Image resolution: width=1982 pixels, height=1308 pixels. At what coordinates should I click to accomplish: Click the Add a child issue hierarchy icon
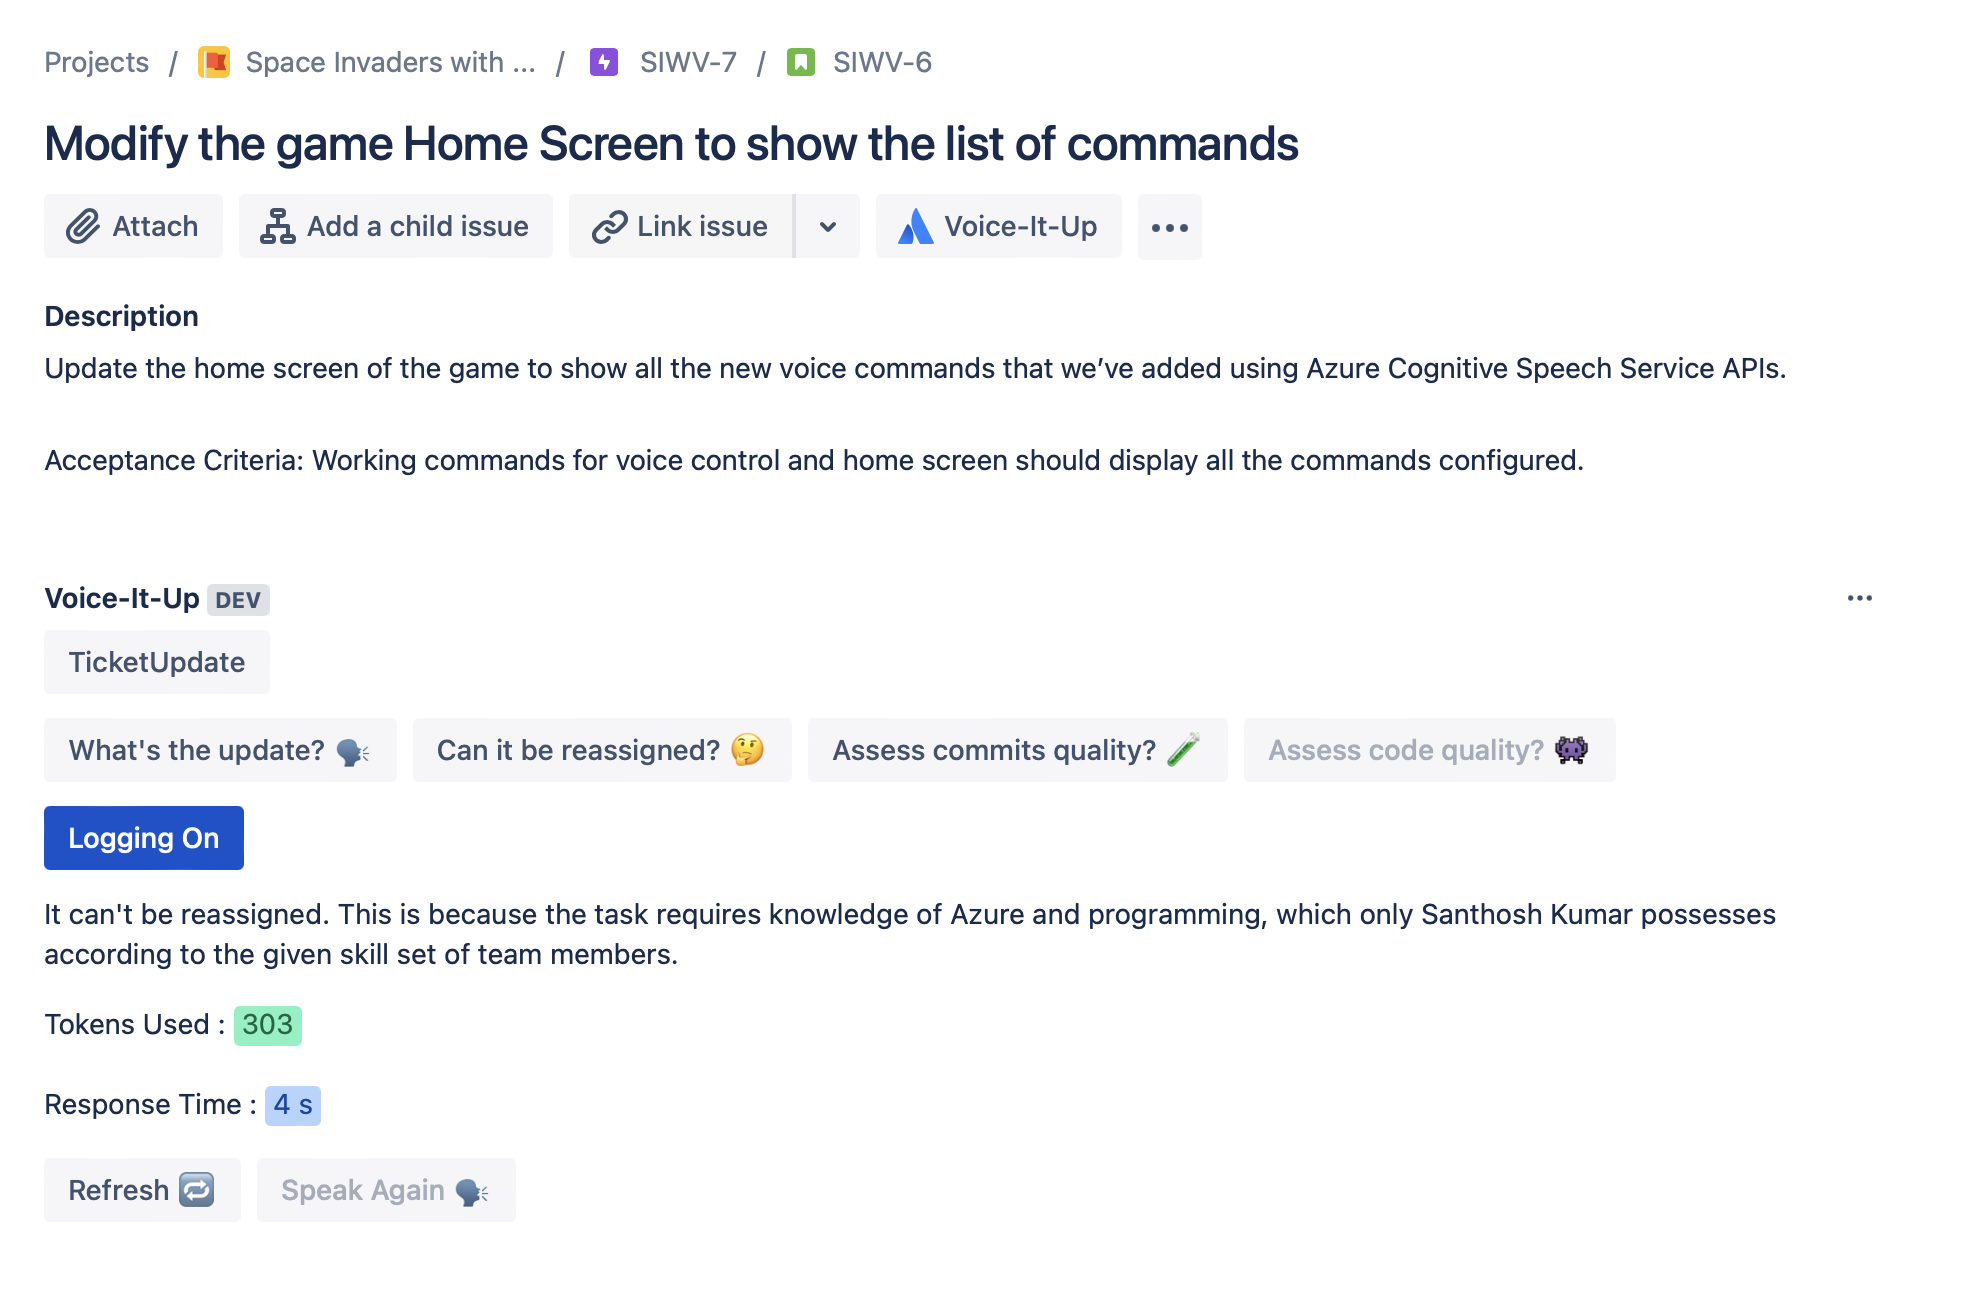[277, 227]
